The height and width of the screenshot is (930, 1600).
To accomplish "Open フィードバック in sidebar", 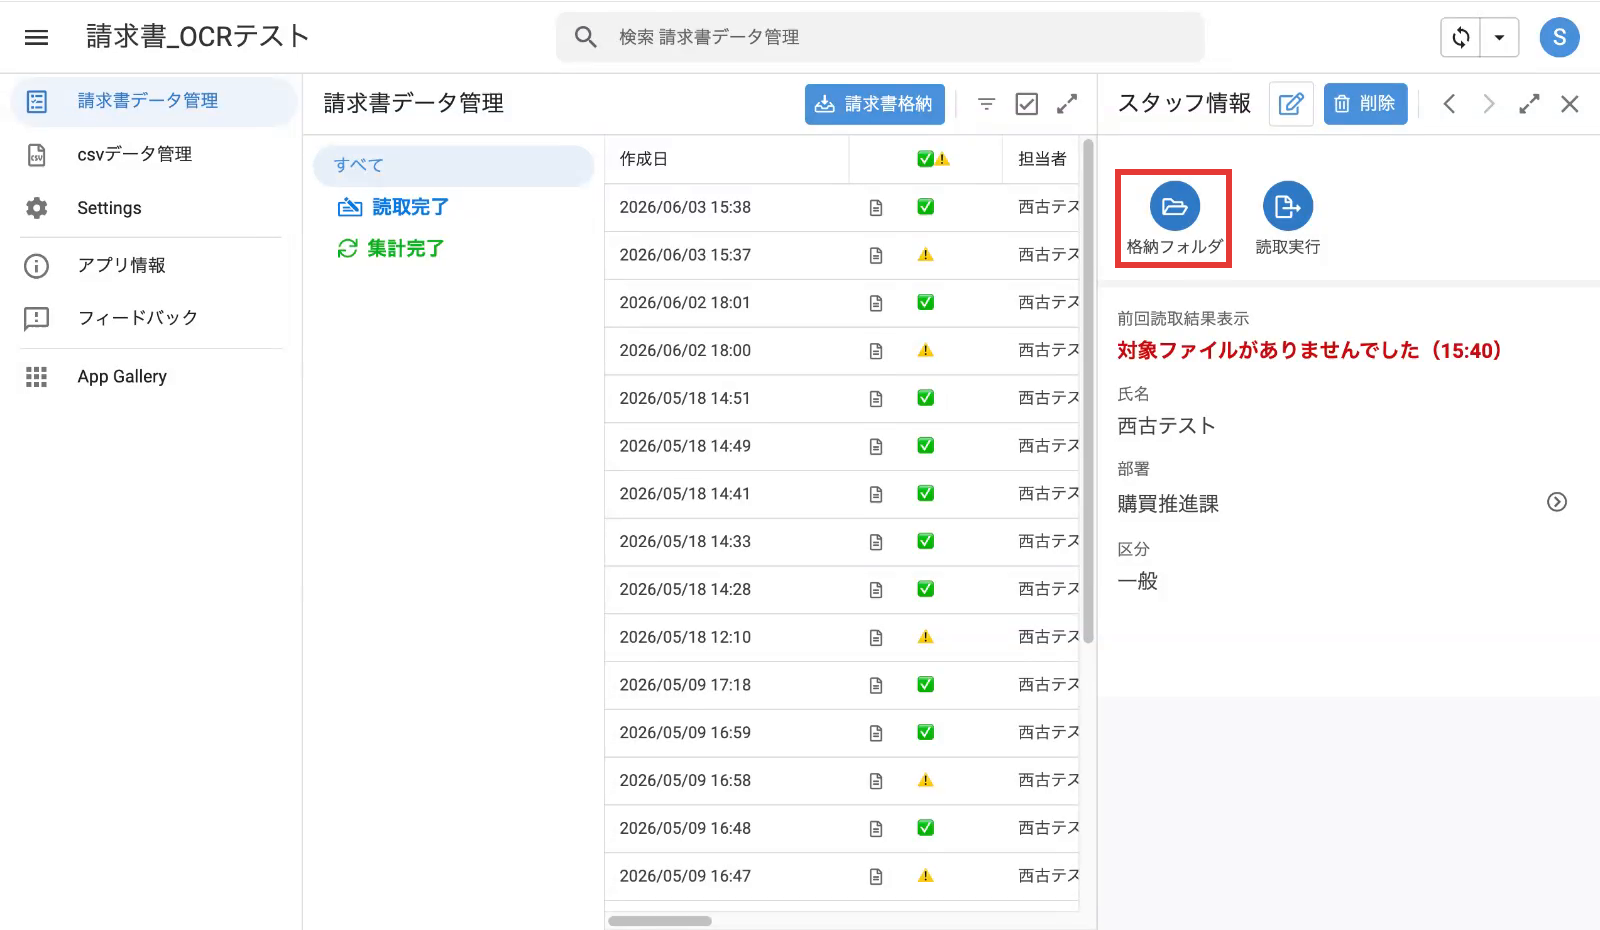I will [154, 318].
